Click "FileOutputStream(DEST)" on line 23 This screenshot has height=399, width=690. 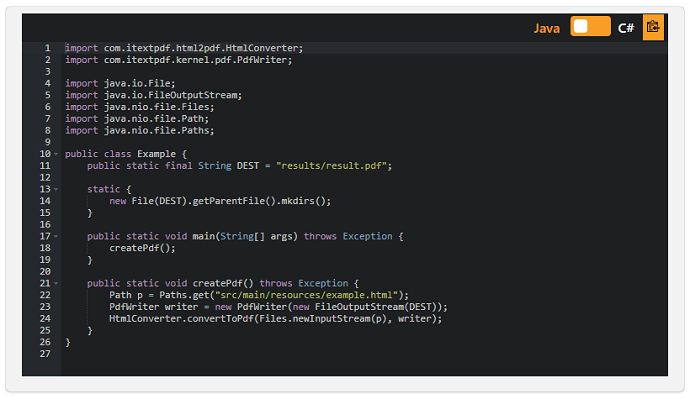point(375,307)
